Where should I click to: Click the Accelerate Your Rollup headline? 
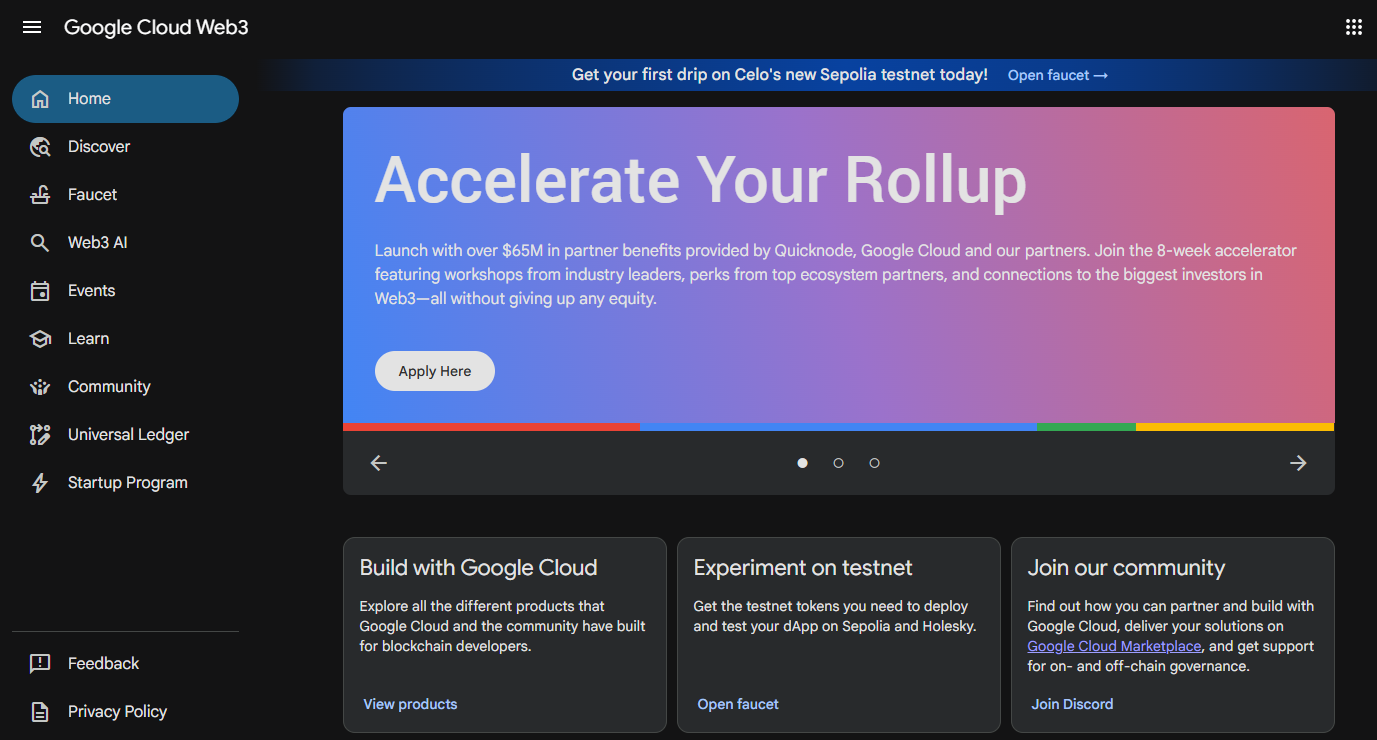[x=700, y=180]
